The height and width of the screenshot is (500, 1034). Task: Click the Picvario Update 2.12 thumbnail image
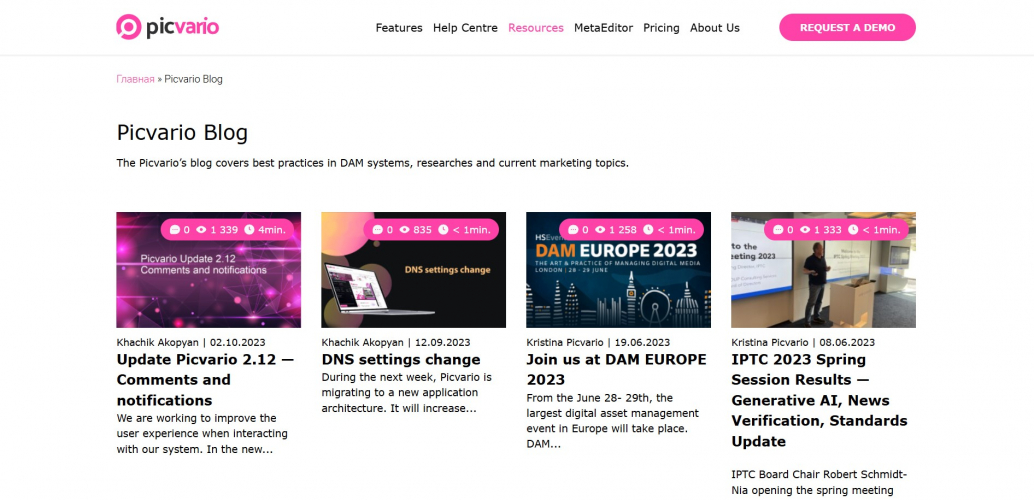pyautogui.click(x=208, y=270)
